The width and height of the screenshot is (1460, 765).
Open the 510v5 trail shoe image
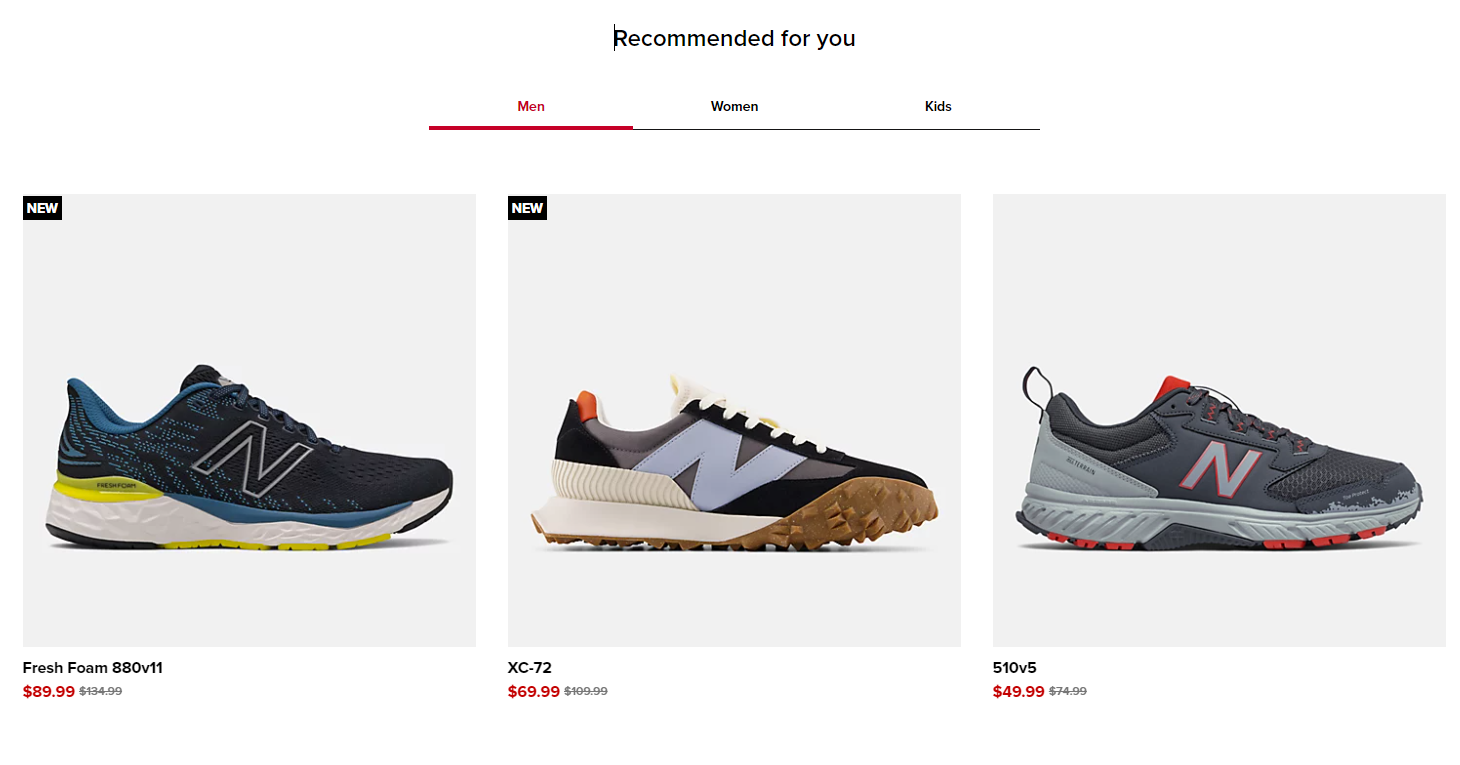coord(1219,420)
